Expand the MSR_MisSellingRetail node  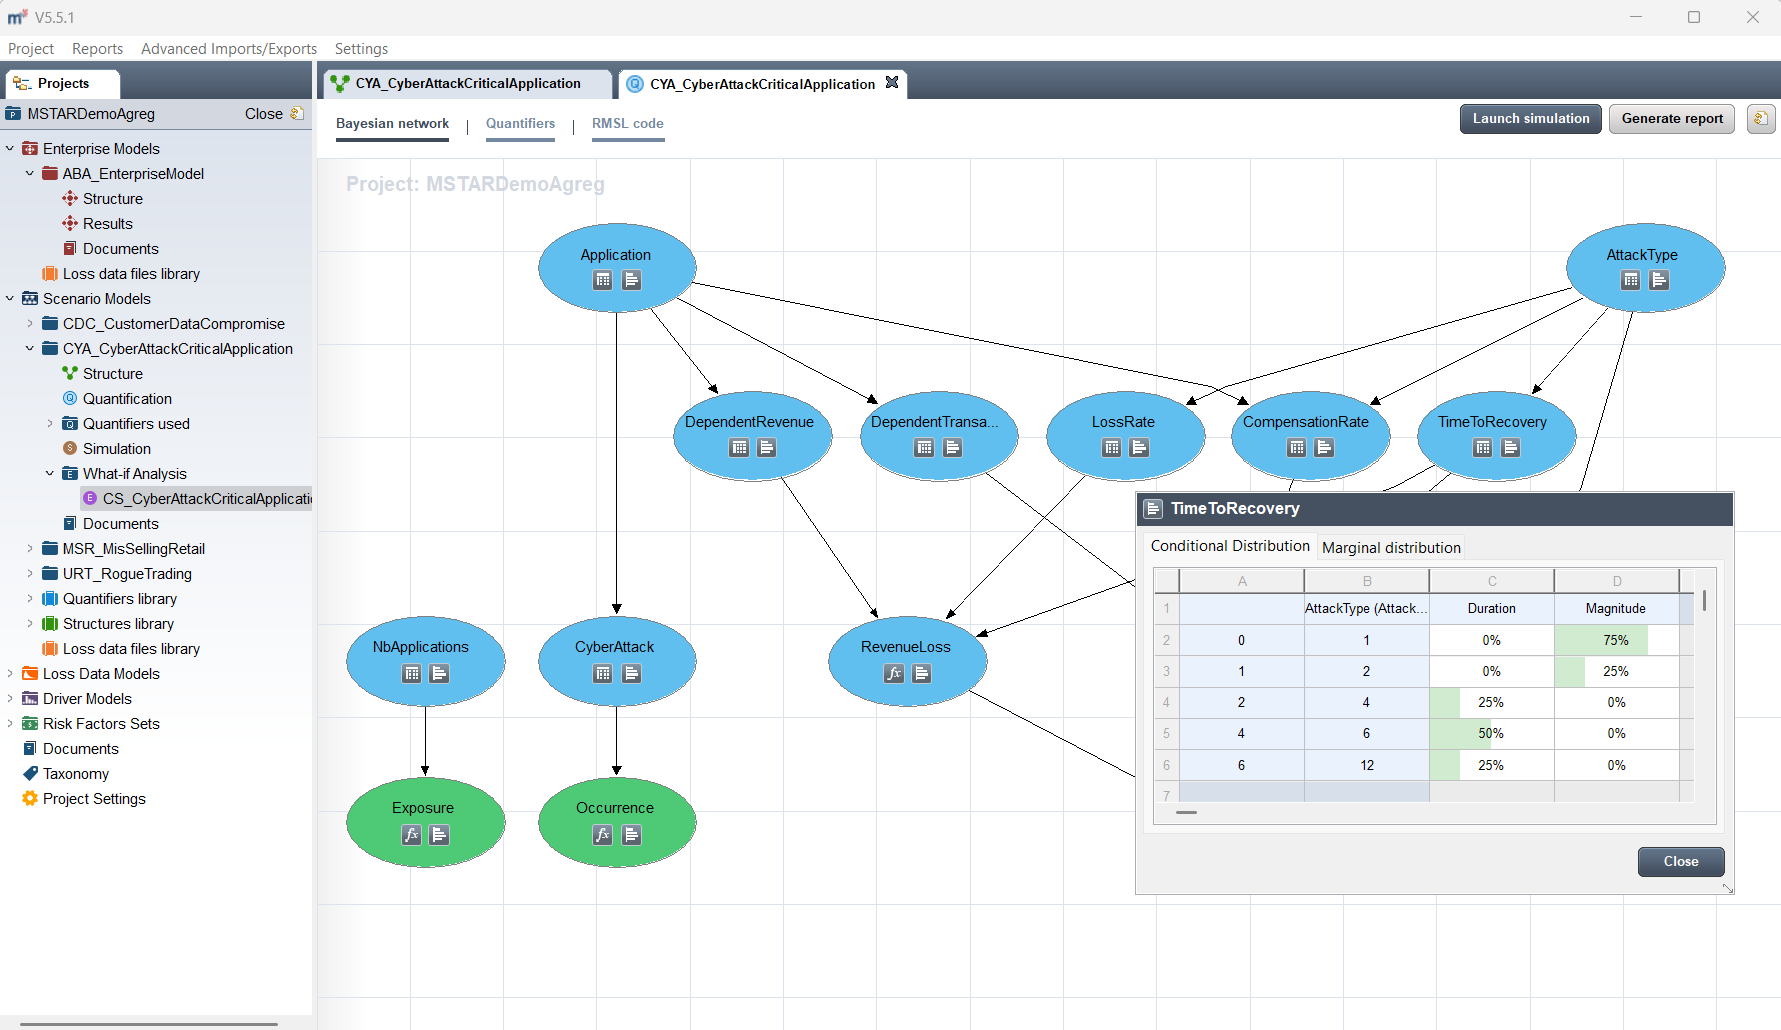30,549
